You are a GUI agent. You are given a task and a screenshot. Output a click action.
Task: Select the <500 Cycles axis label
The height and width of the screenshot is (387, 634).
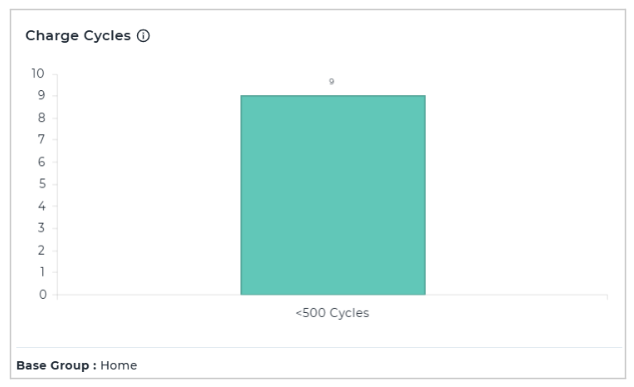click(332, 313)
